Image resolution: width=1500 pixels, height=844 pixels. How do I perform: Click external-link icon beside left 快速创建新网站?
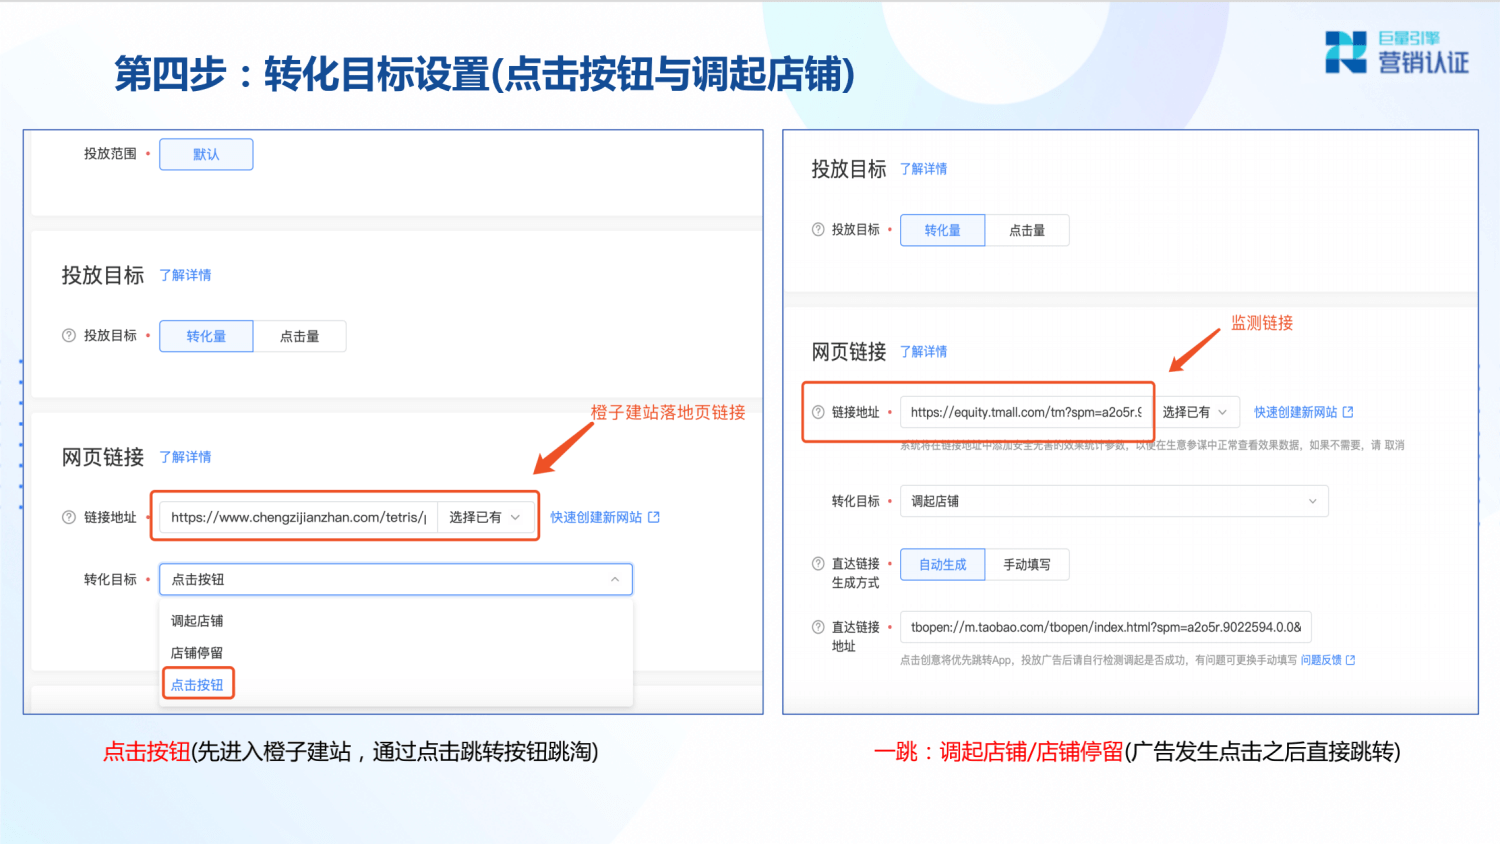point(654,517)
